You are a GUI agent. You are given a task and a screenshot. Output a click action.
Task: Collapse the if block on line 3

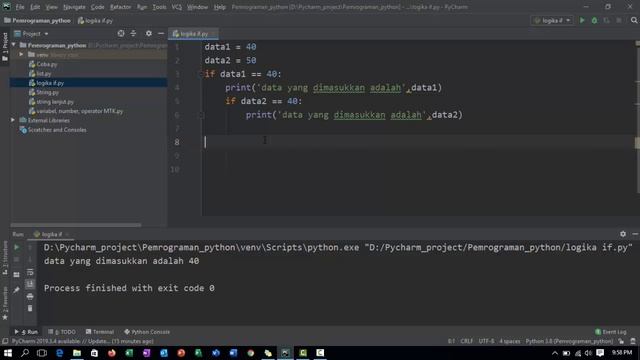(x=200, y=74)
